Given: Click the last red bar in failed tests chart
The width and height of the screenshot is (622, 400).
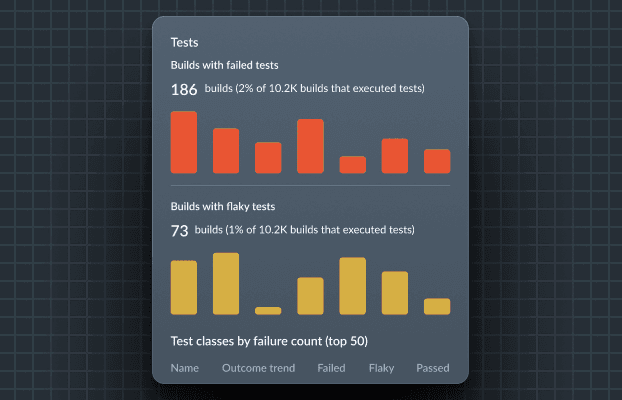Looking at the screenshot, I should click(437, 161).
